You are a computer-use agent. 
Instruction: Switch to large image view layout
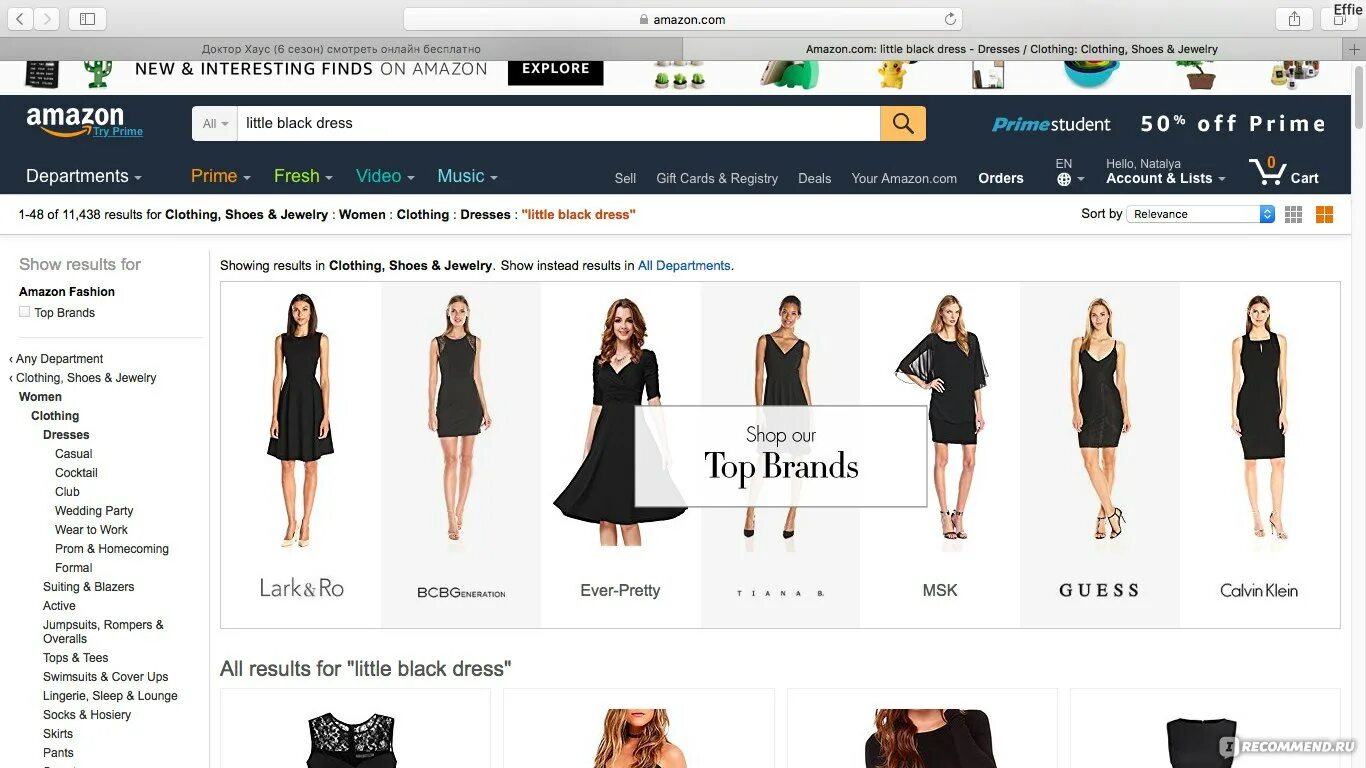[1325, 214]
